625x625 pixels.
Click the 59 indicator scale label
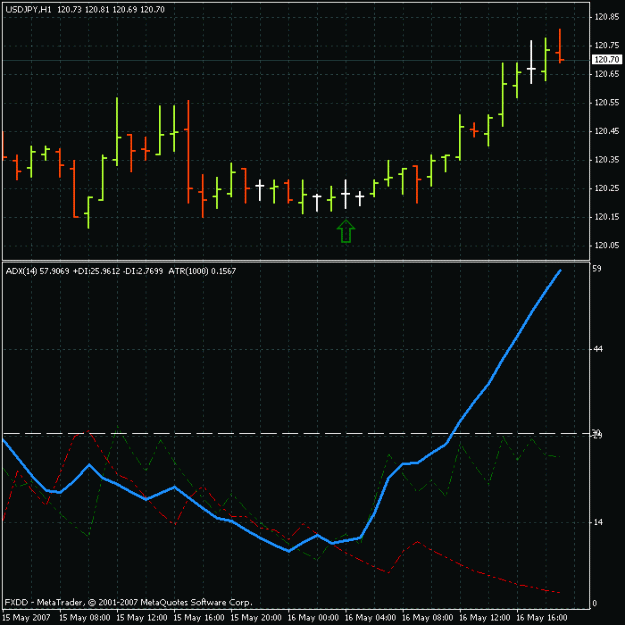coord(597,269)
